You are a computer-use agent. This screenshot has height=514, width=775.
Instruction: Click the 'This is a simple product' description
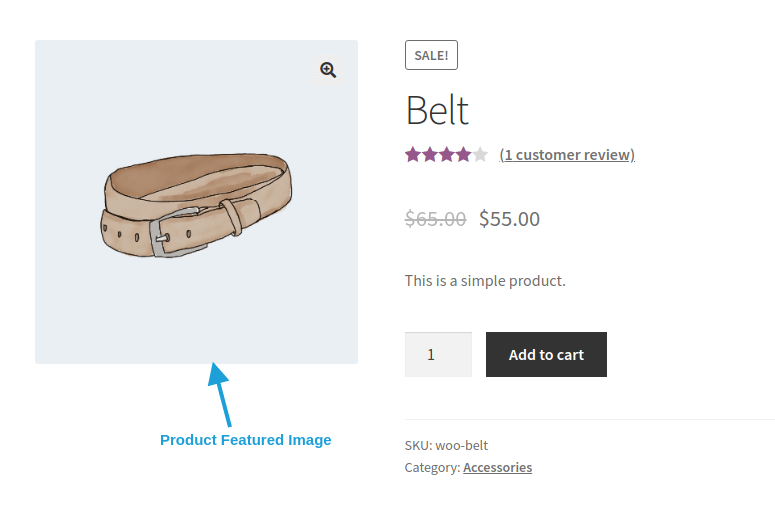tap(485, 280)
